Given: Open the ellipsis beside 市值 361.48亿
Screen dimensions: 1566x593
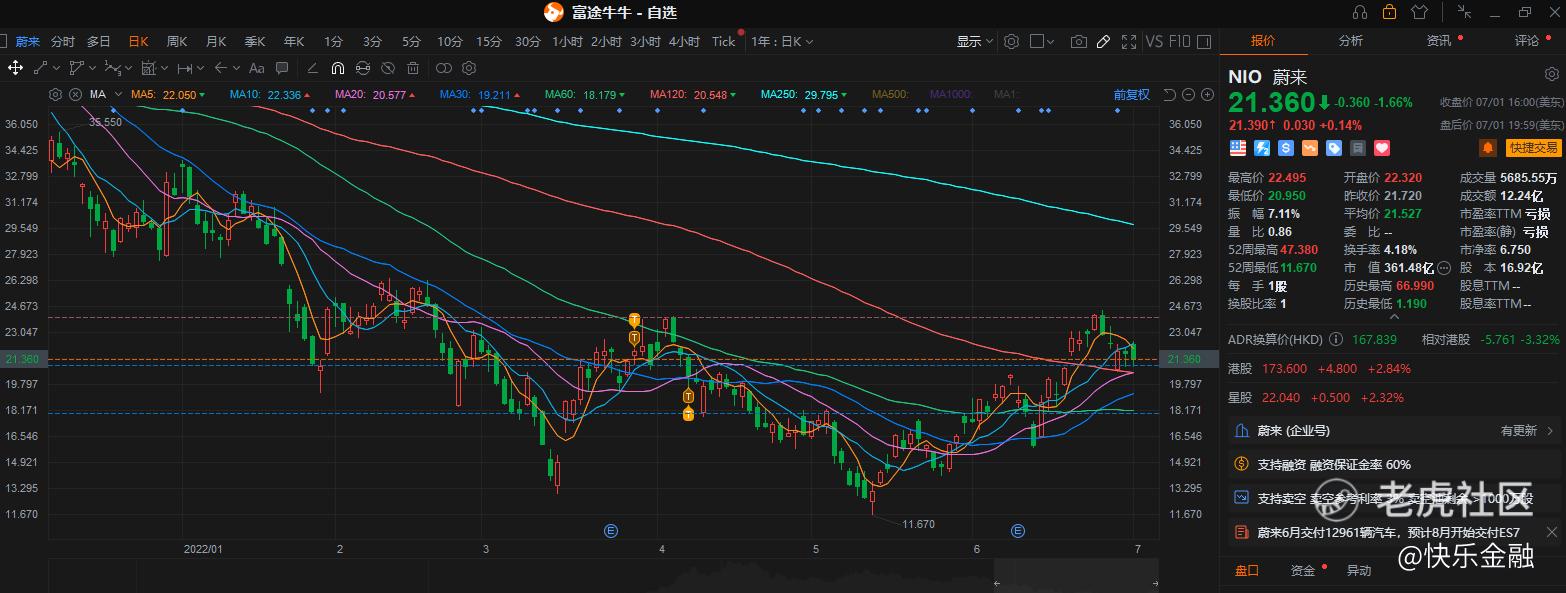Looking at the screenshot, I should point(1443,269).
